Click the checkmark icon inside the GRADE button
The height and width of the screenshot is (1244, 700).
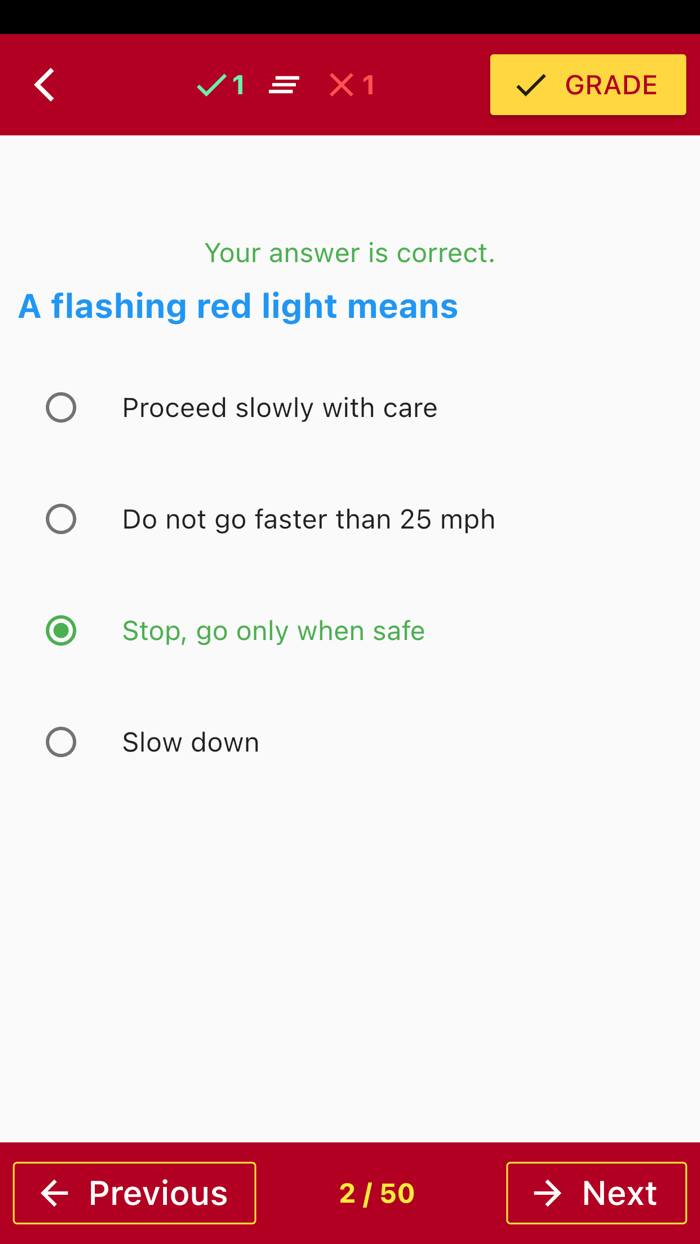[530, 85]
